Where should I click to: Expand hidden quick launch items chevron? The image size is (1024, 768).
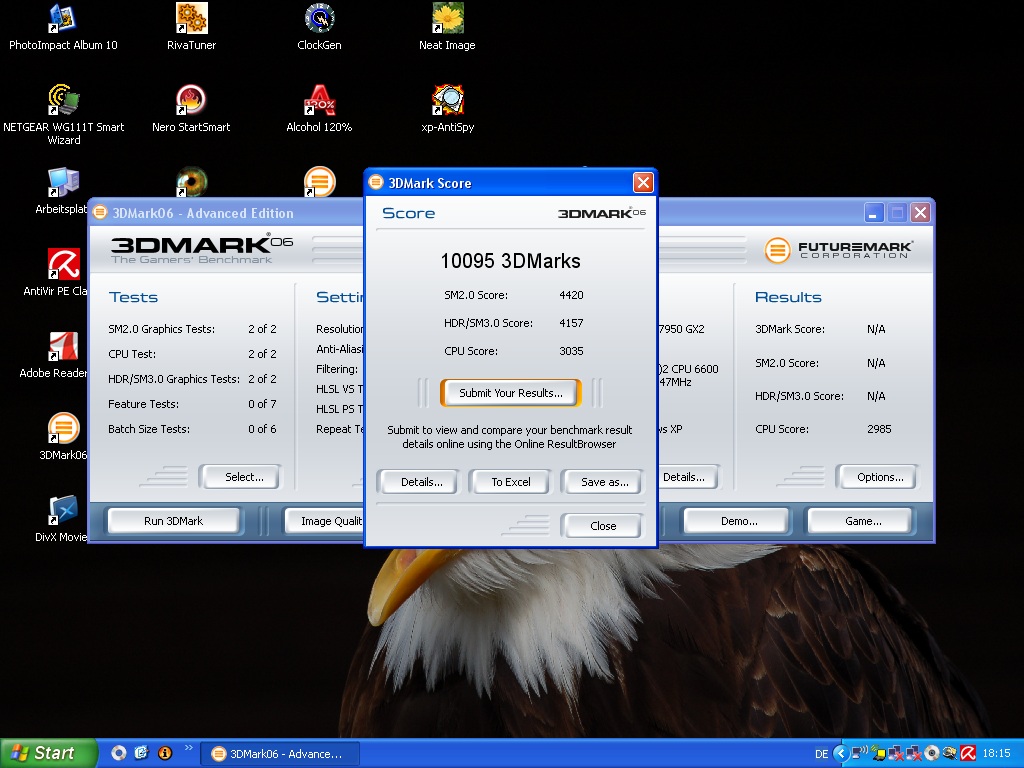coord(189,748)
